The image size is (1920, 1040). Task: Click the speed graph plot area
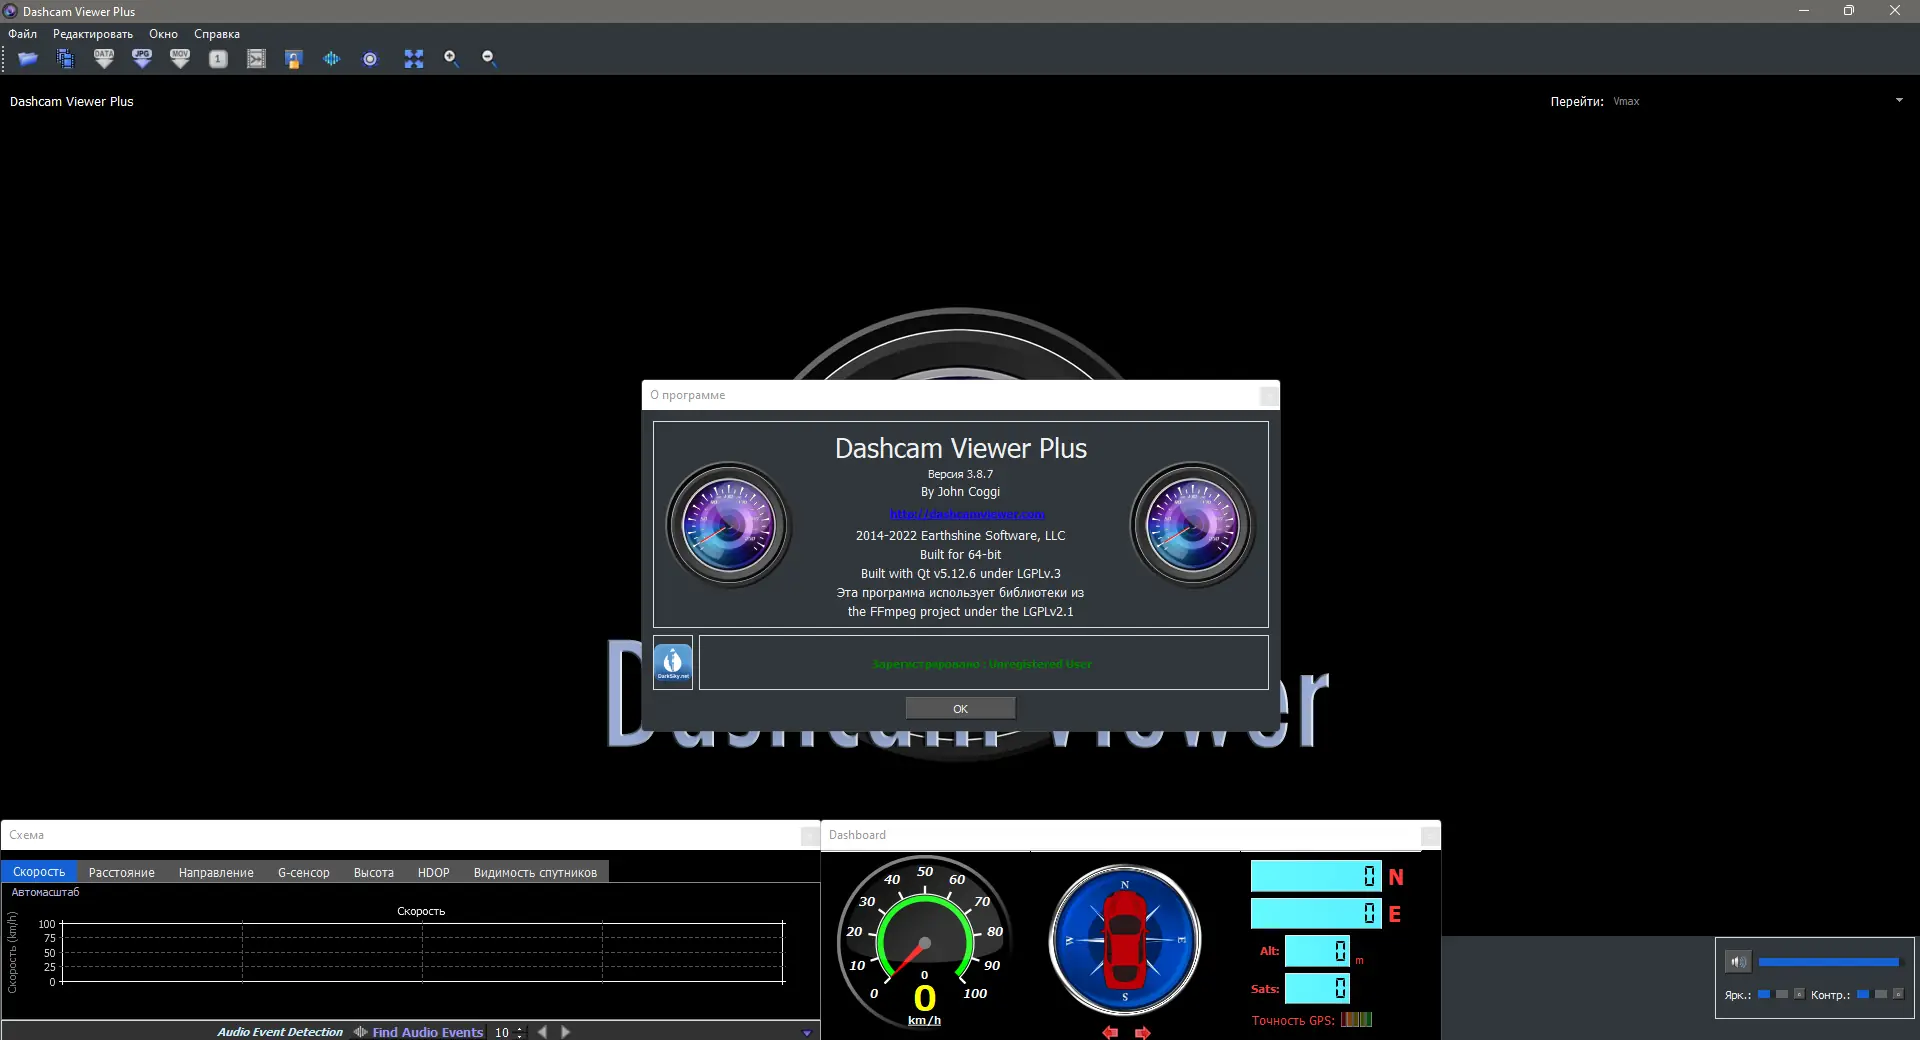pos(422,953)
